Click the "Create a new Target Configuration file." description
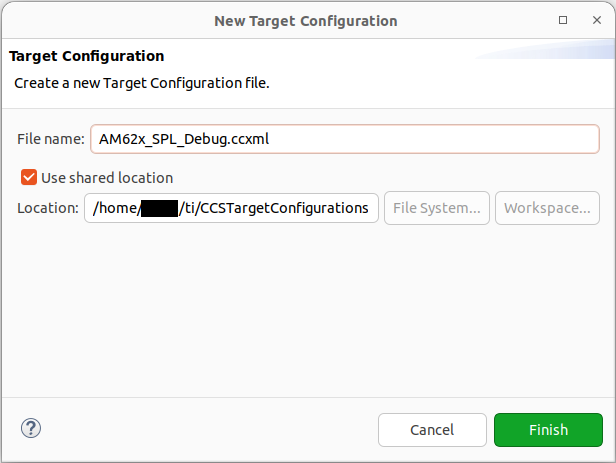 (142, 83)
